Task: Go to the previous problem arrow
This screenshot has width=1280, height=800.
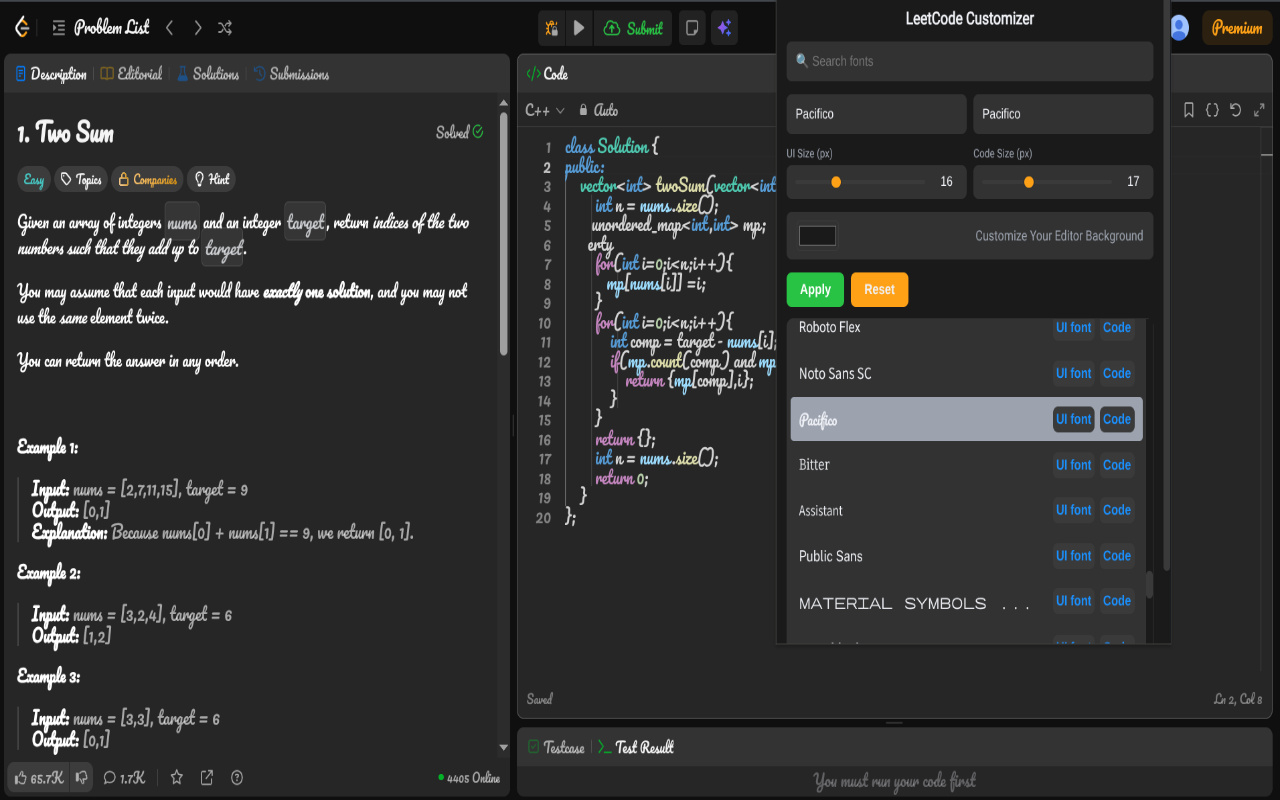Action: click(x=170, y=28)
